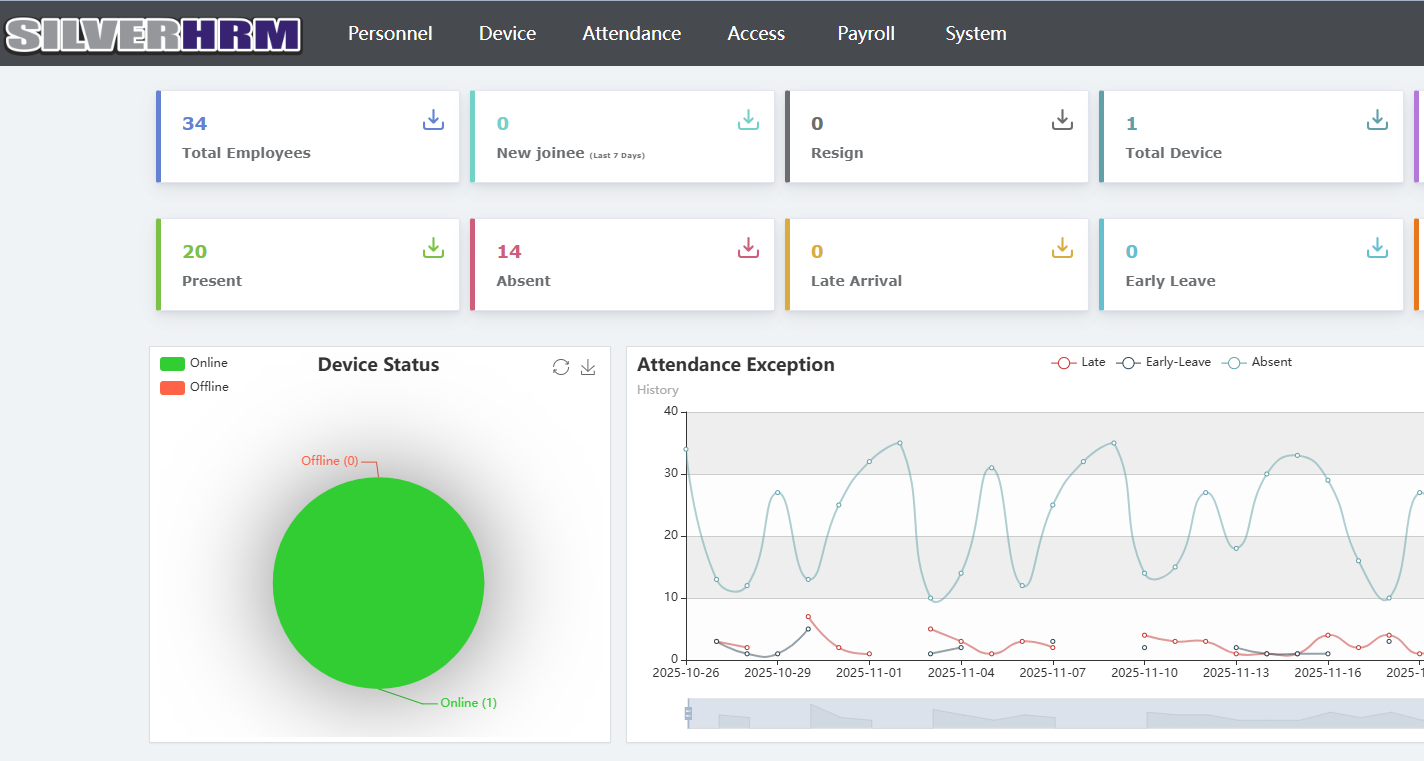Click the left handle of chart zoom slider
1424x761 pixels.
click(688, 713)
